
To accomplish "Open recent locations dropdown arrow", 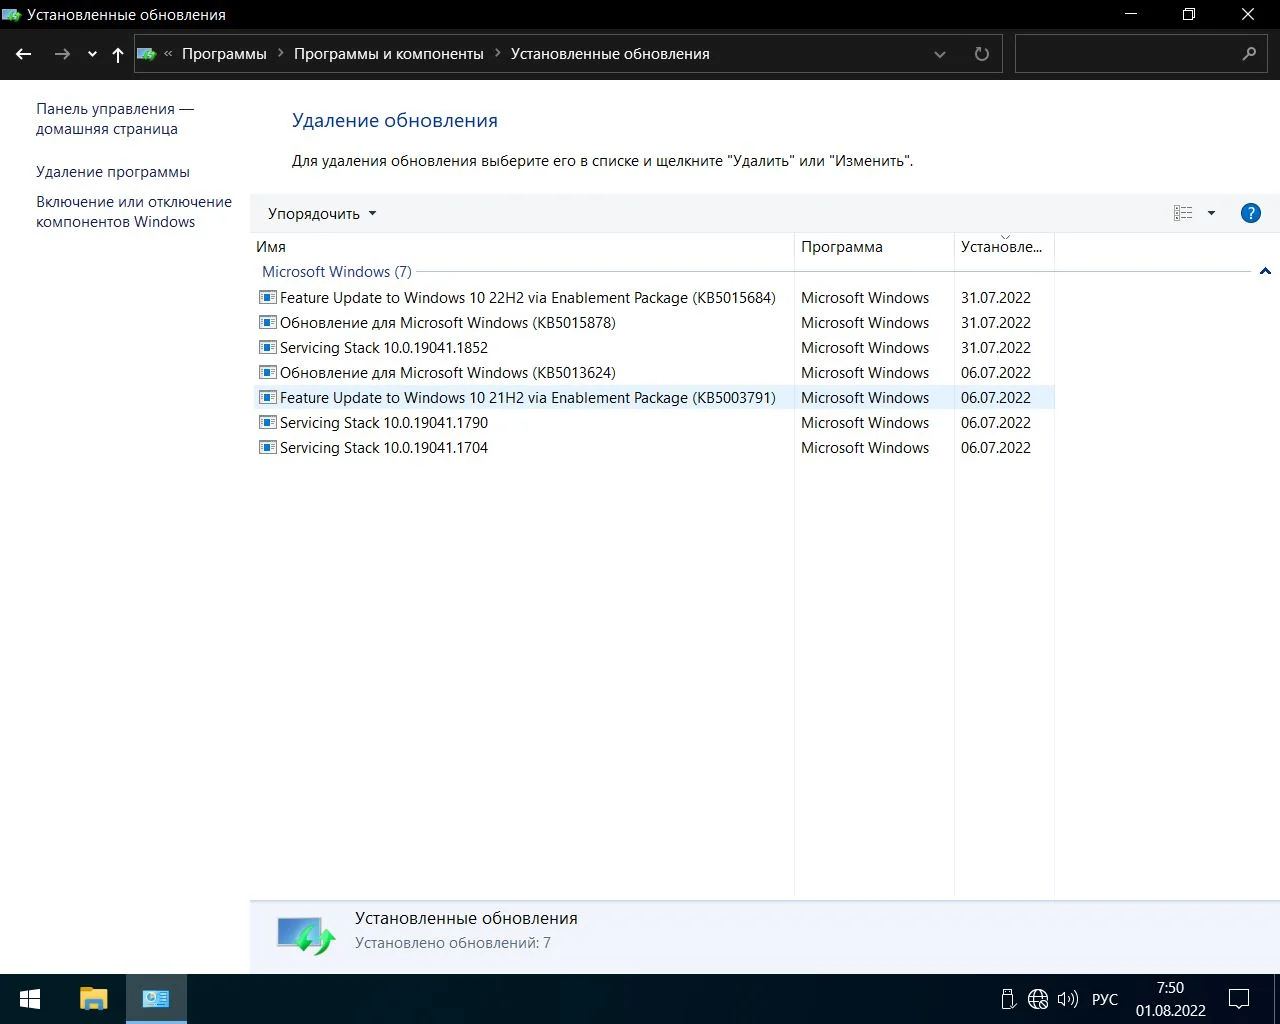I will (x=92, y=55).
